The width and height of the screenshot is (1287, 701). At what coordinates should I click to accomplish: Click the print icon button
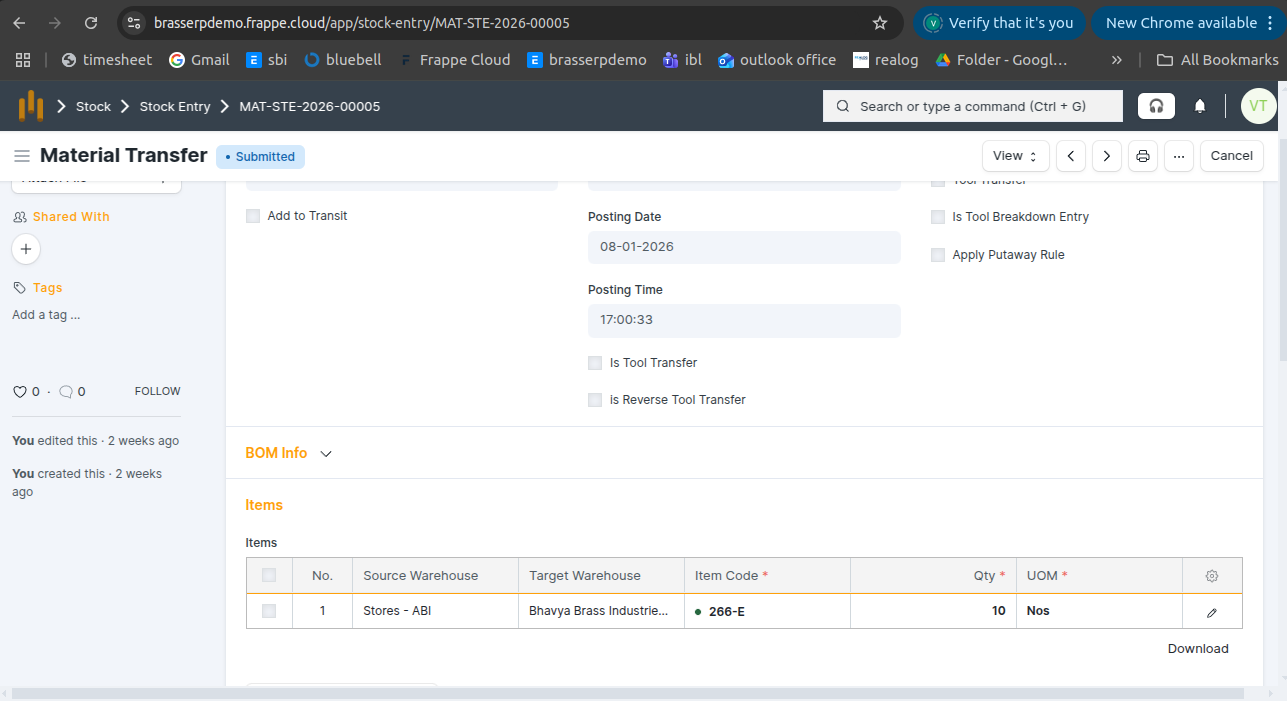(1142, 156)
